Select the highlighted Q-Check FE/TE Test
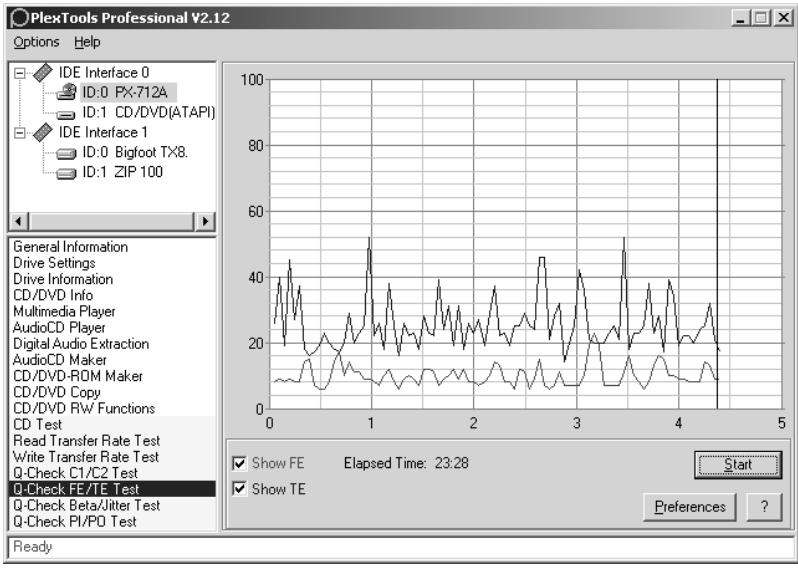 [x=112, y=489]
